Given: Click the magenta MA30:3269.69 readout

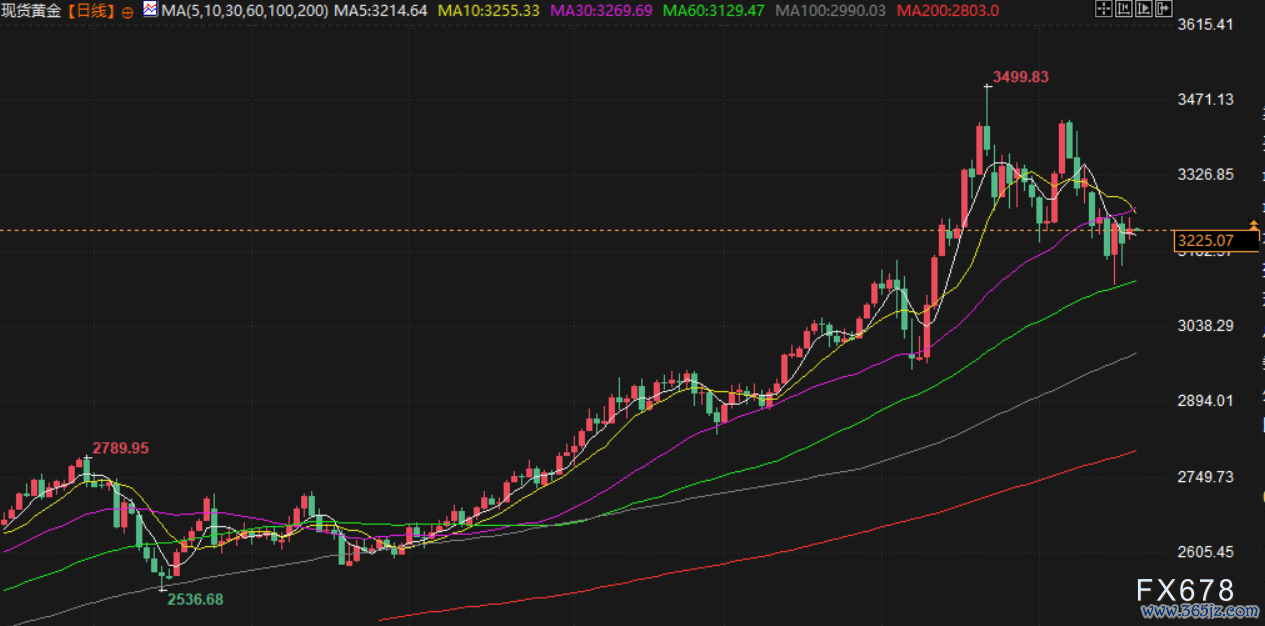Looking at the screenshot, I should [602, 11].
